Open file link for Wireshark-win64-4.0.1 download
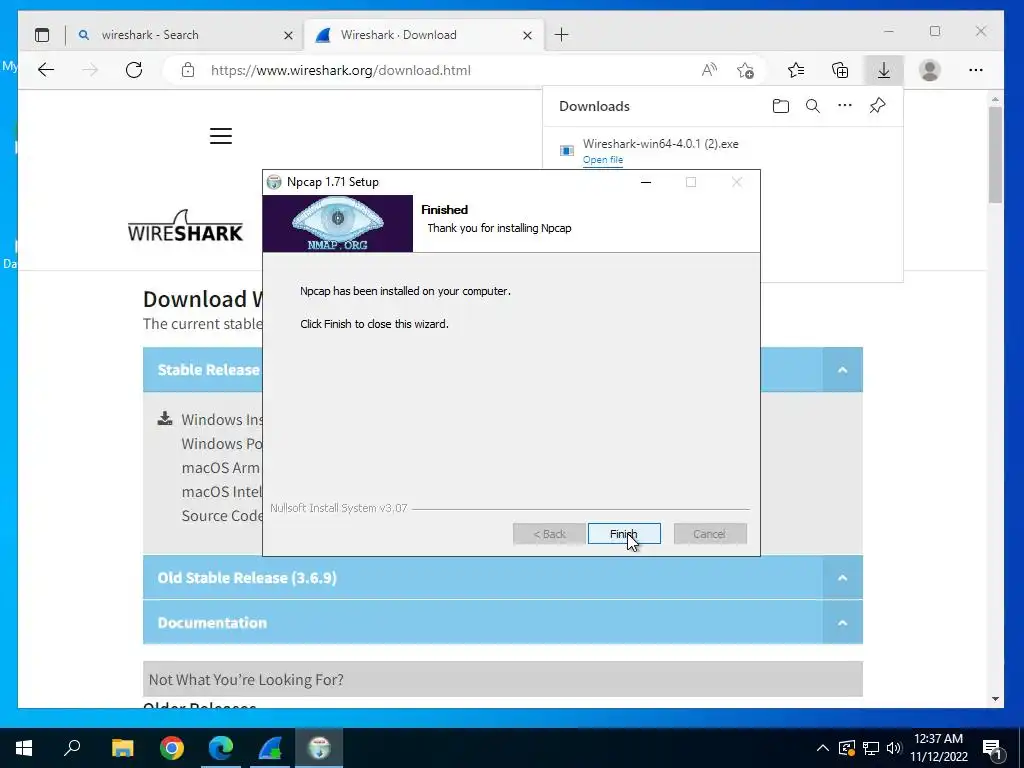 click(603, 159)
